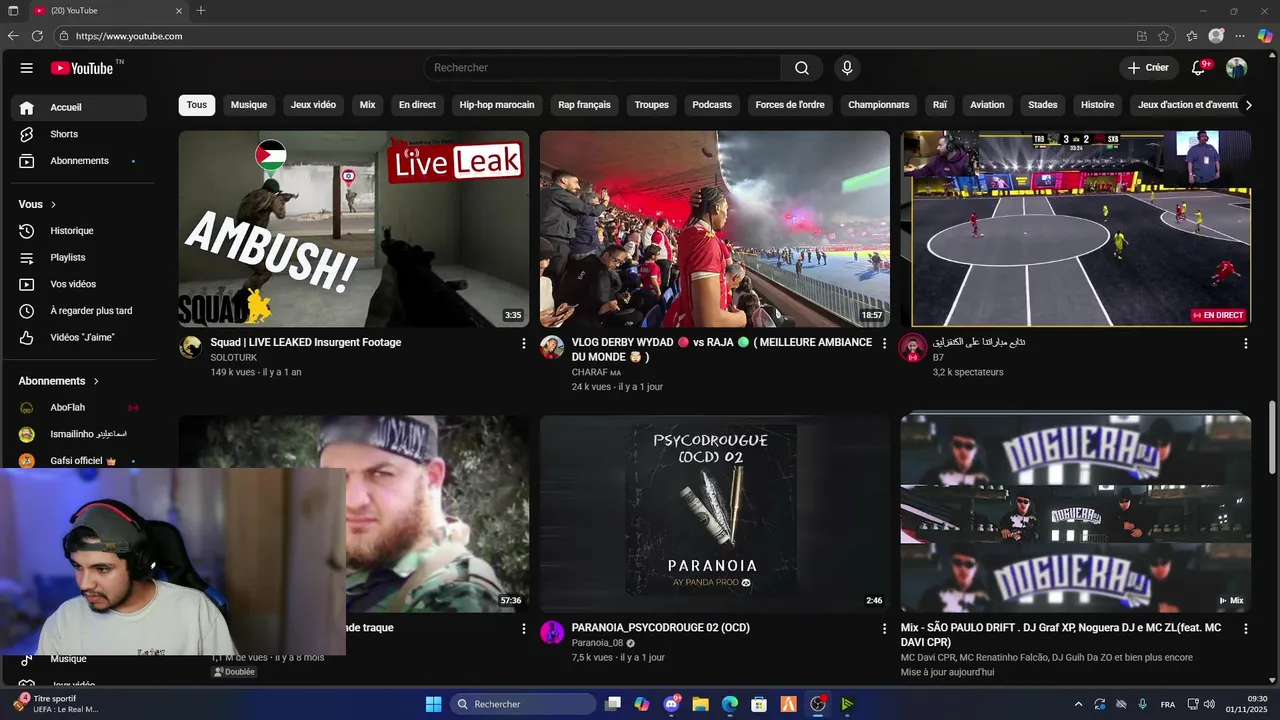Click the CHARAF channel avatar
This screenshot has width=1280, height=720.
point(552,347)
